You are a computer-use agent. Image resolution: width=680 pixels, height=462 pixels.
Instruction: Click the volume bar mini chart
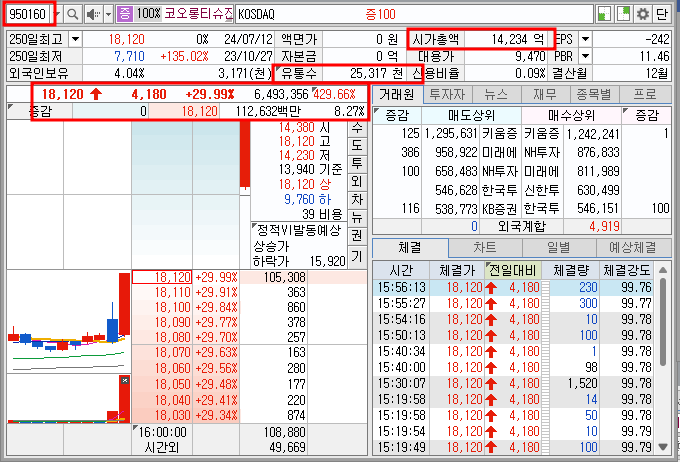point(69,399)
